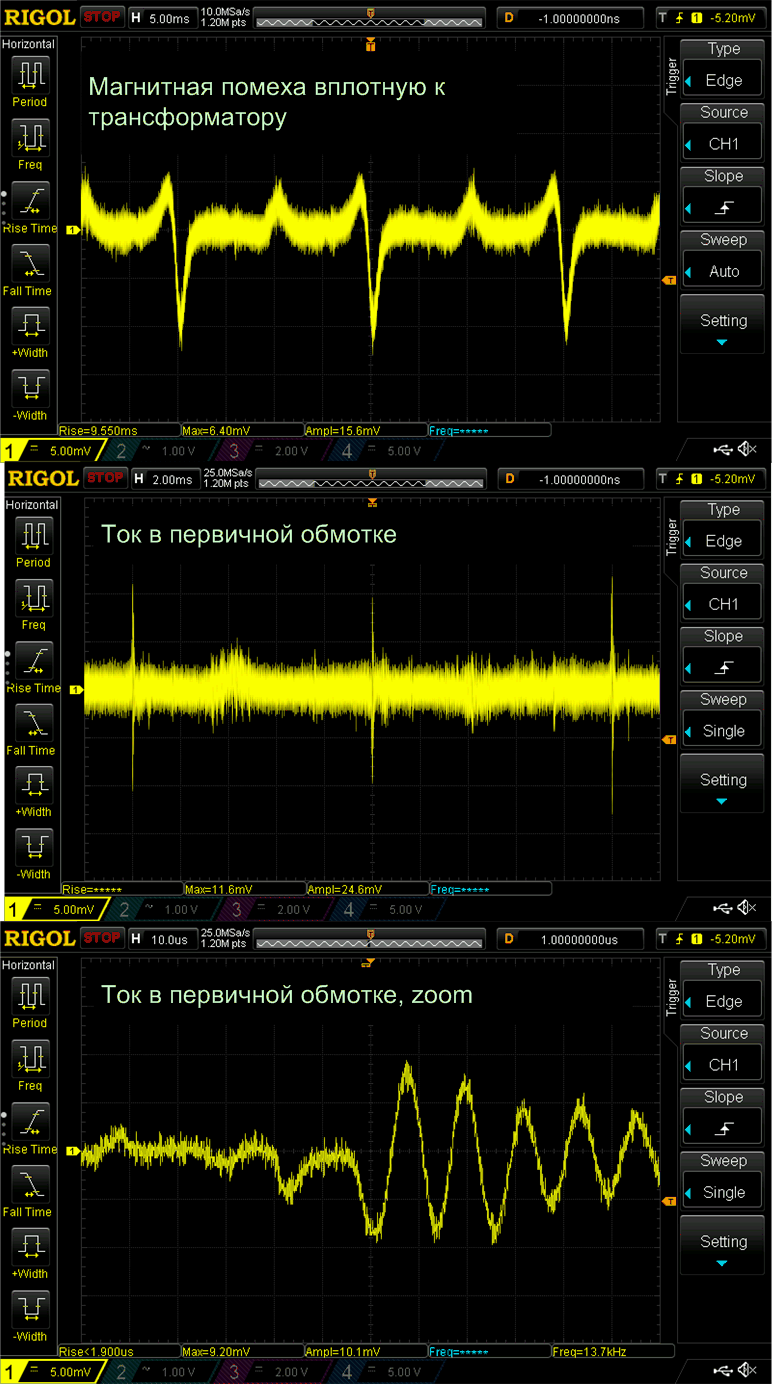Choose Rise Time icon in the 5.00ms capture

30,200
